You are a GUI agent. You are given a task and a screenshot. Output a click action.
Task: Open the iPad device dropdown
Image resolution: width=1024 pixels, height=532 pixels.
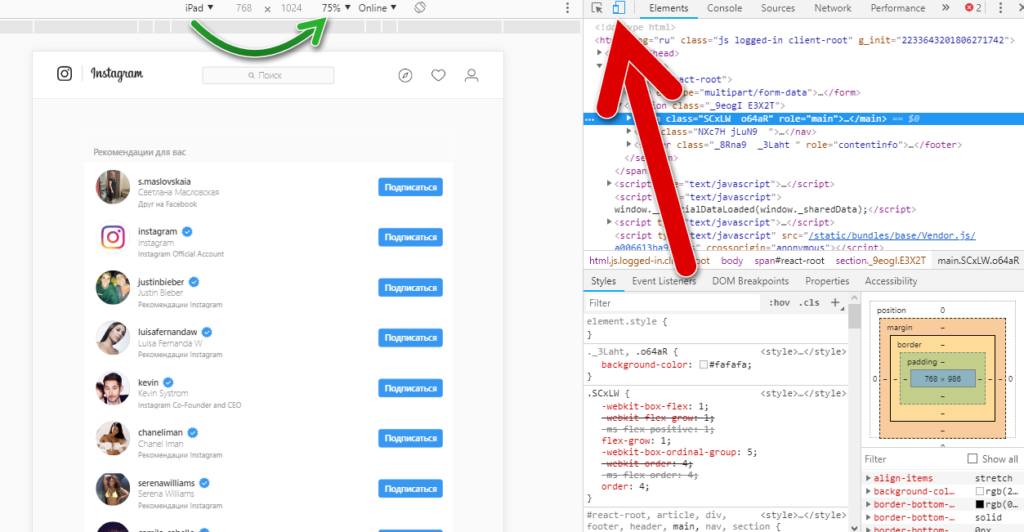[x=199, y=8]
